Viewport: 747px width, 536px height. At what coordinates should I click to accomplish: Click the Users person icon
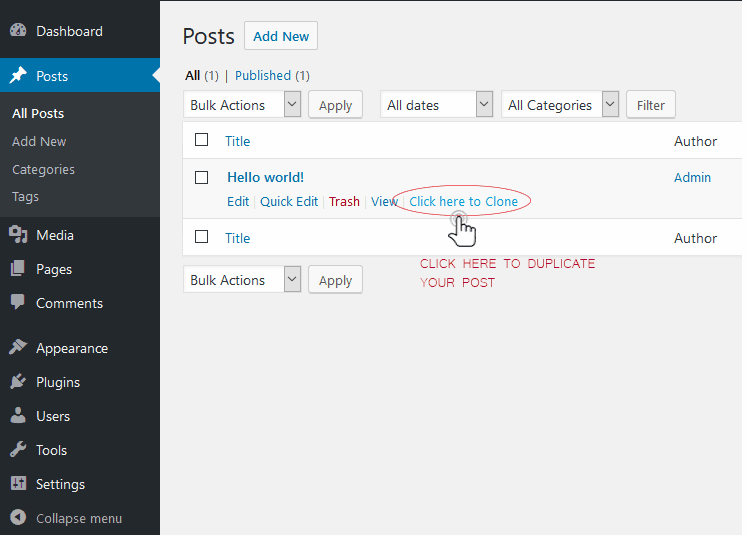[18, 415]
